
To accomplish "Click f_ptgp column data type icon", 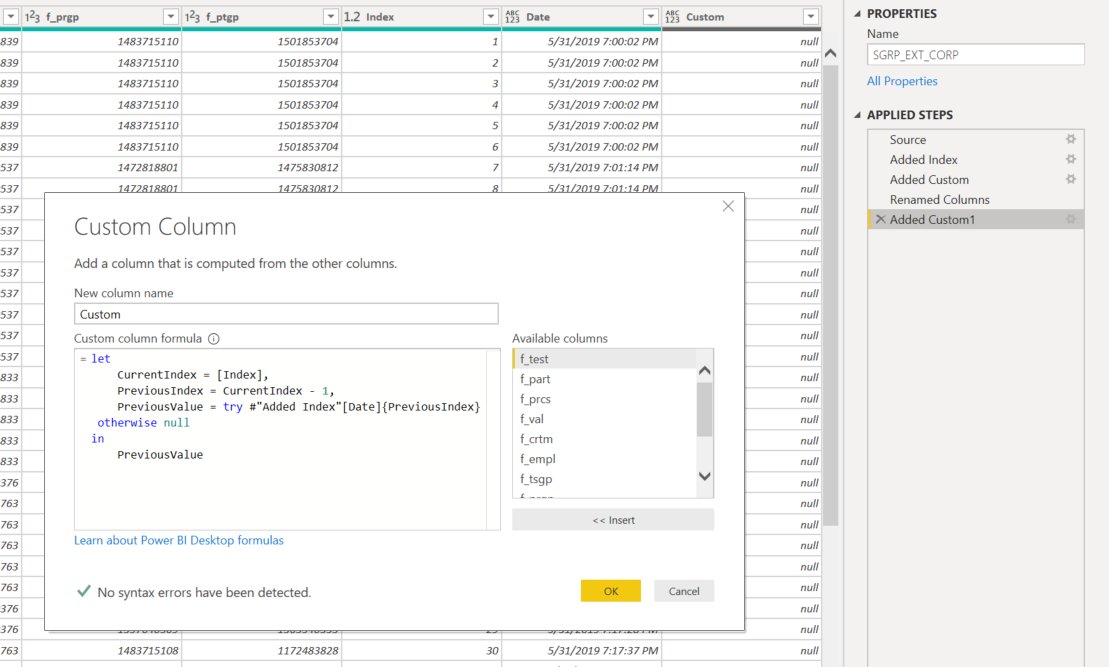I will 192,17.
